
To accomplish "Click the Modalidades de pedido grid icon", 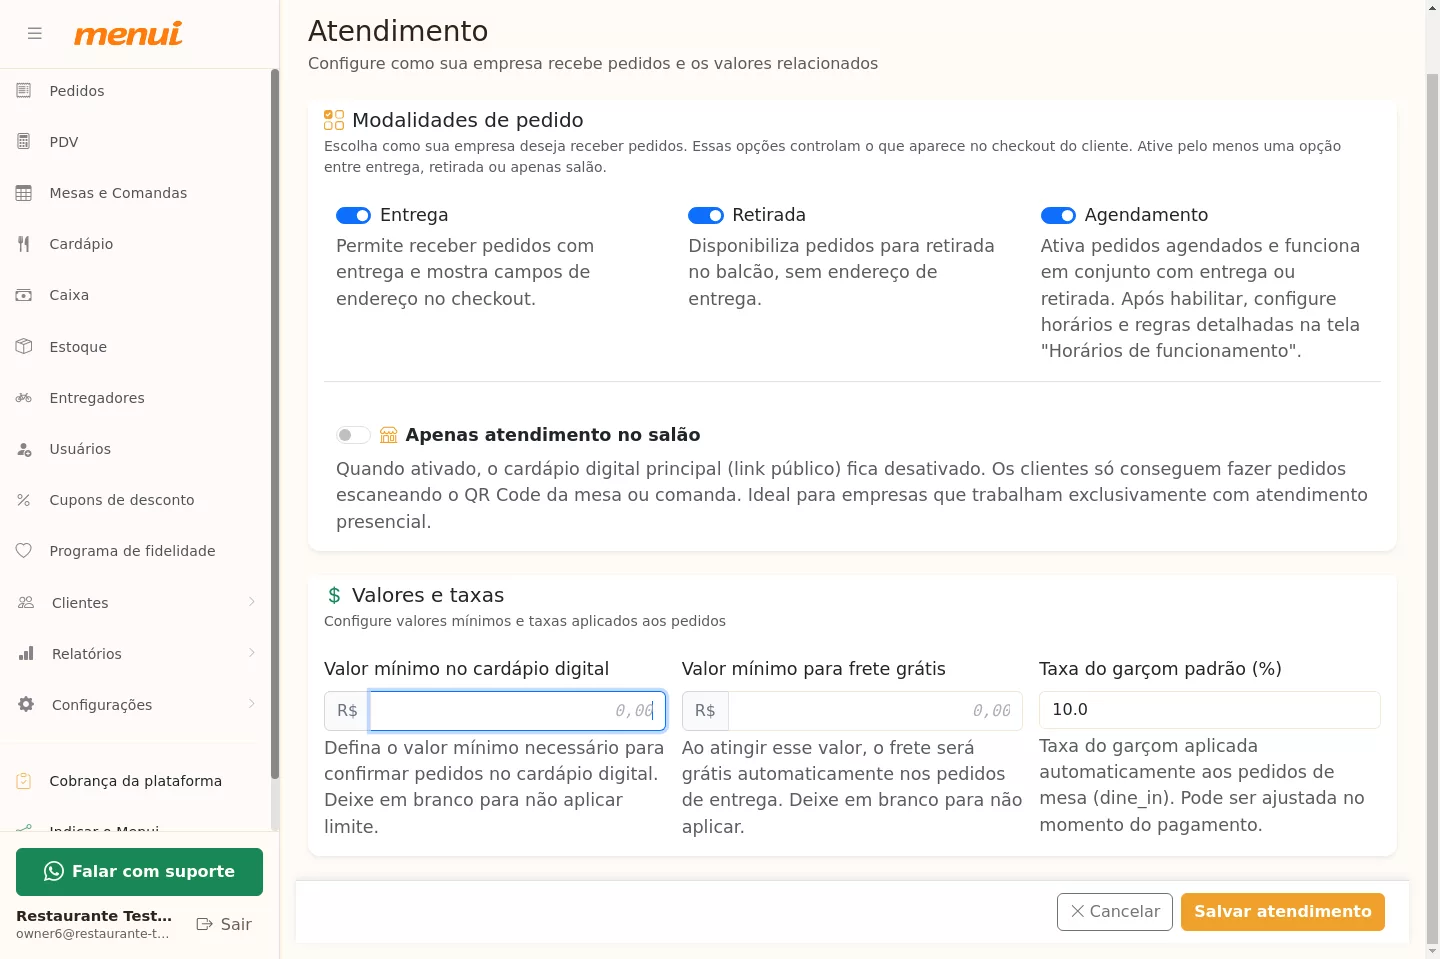I will click(334, 120).
